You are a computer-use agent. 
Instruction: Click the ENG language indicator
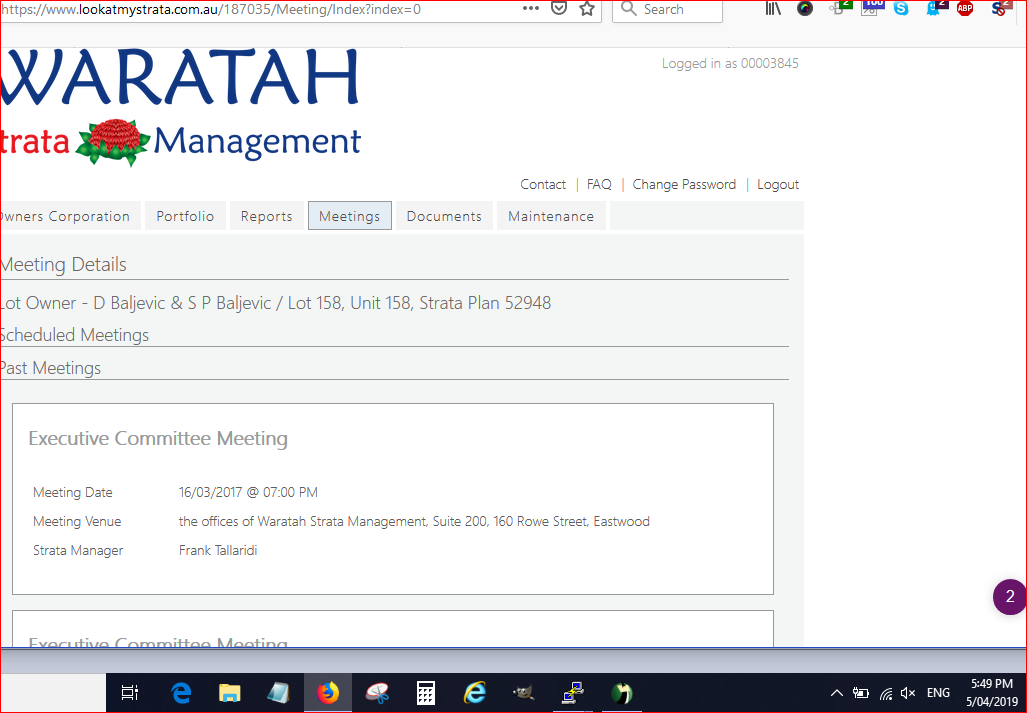tap(938, 693)
